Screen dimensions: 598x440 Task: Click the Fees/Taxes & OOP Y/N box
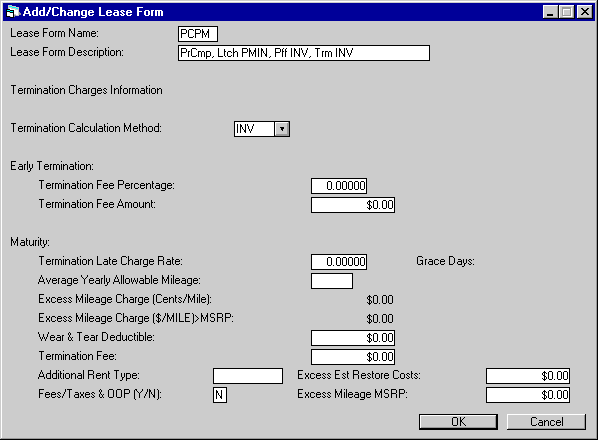pos(220,395)
